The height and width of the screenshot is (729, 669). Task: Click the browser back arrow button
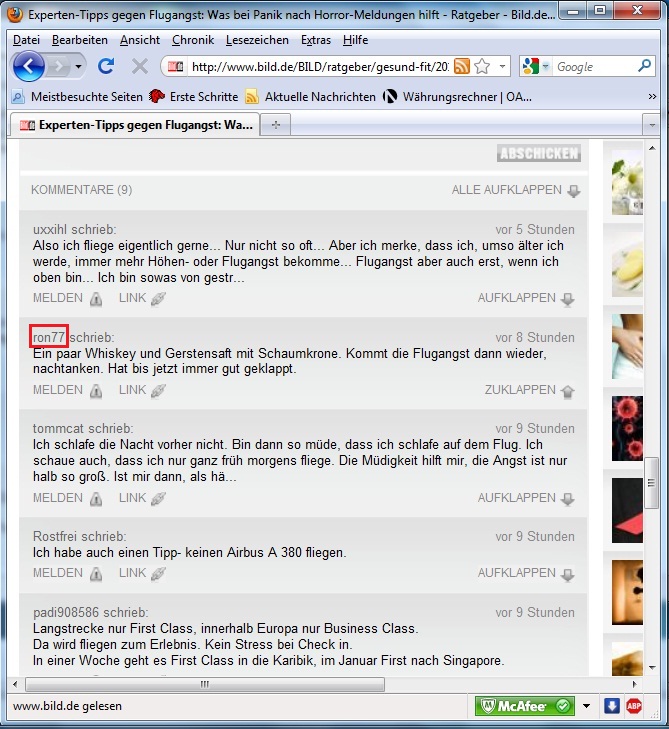(29, 66)
